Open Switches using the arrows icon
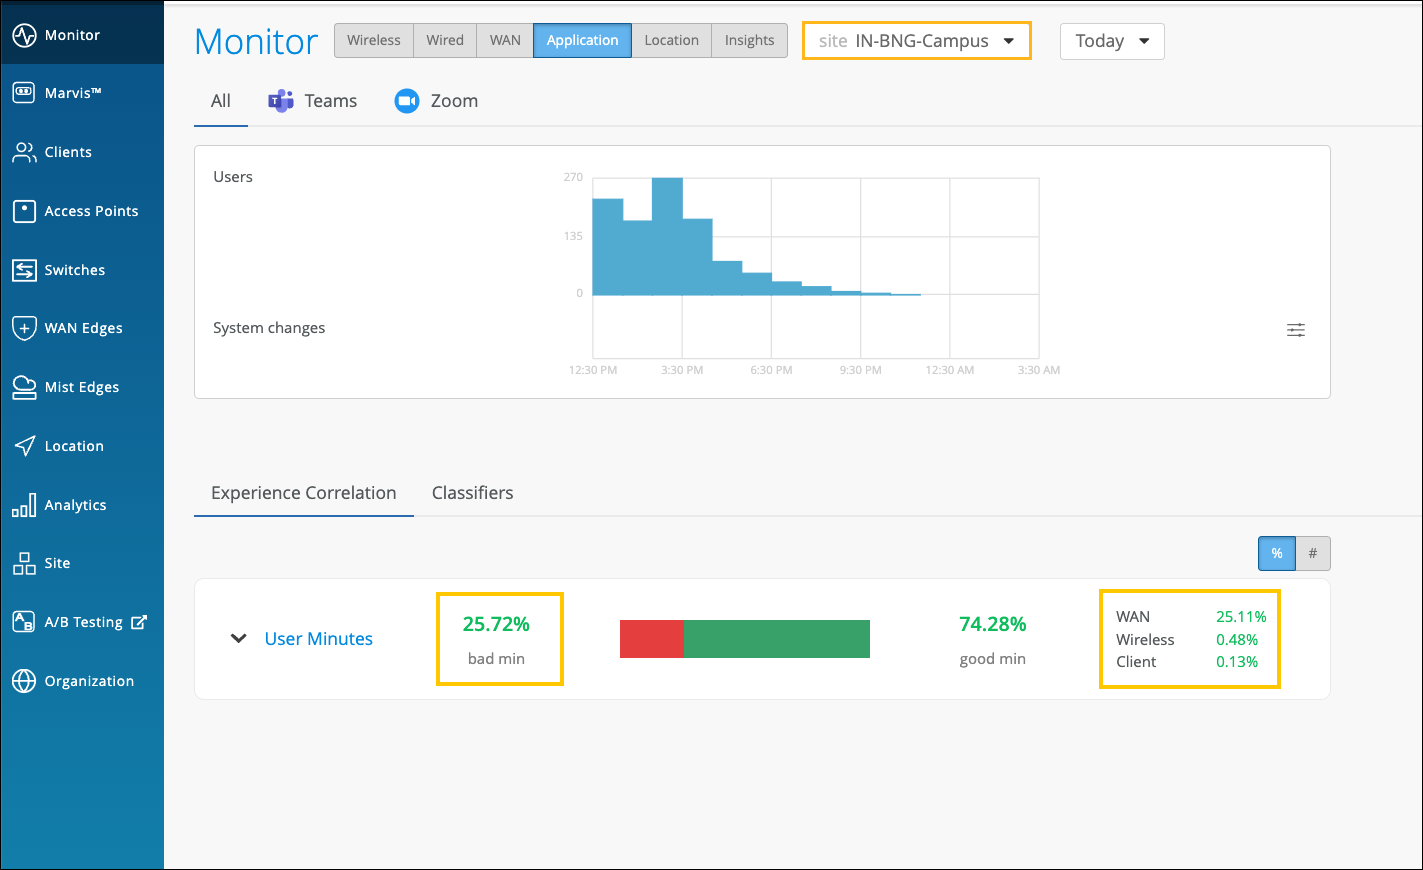 (24, 270)
